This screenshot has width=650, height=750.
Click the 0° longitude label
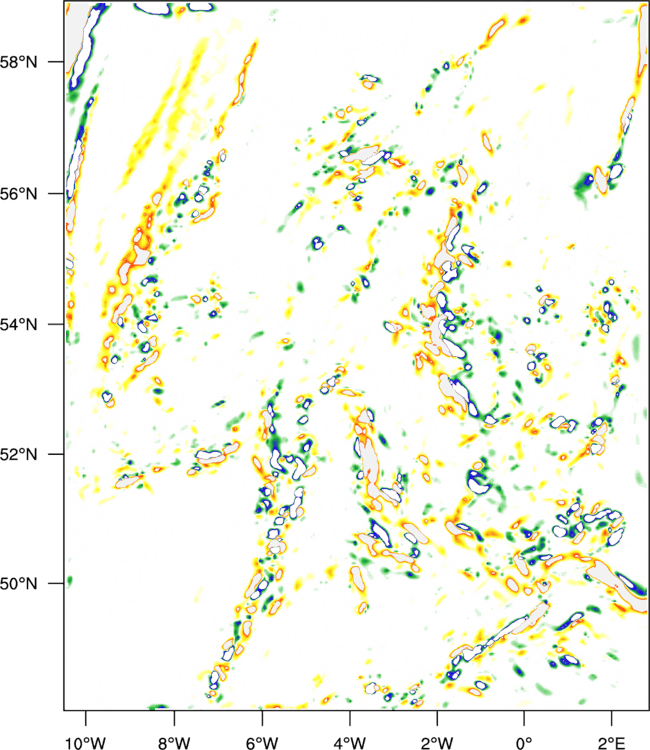(524, 743)
